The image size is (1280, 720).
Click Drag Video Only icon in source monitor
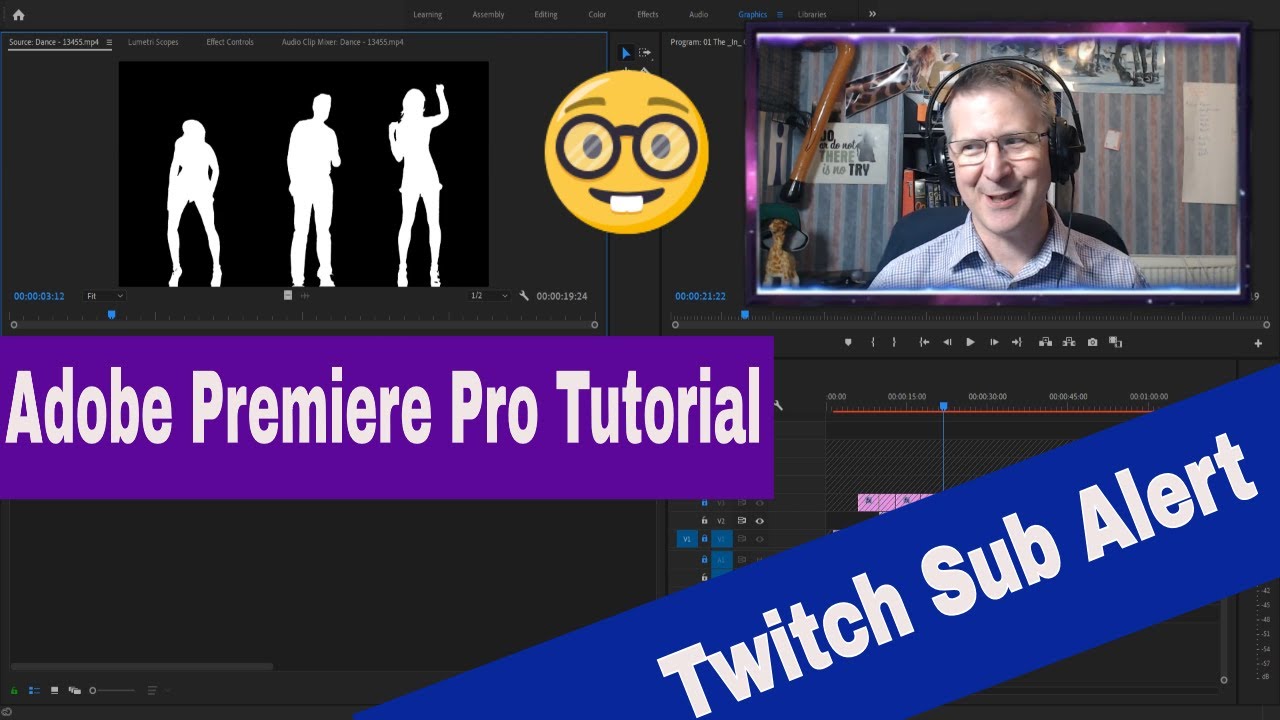tap(288, 295)
